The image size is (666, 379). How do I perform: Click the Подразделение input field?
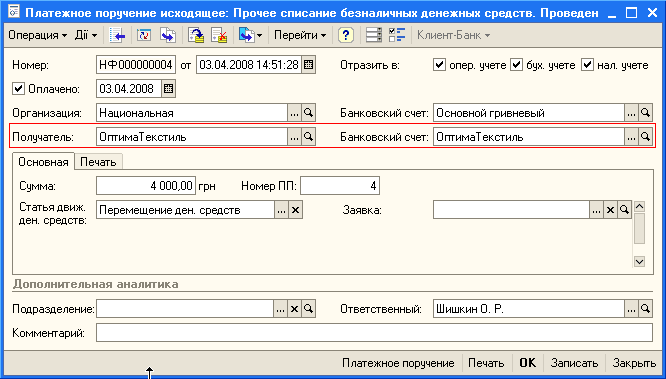pyautogui.click(x=185, y=309)
